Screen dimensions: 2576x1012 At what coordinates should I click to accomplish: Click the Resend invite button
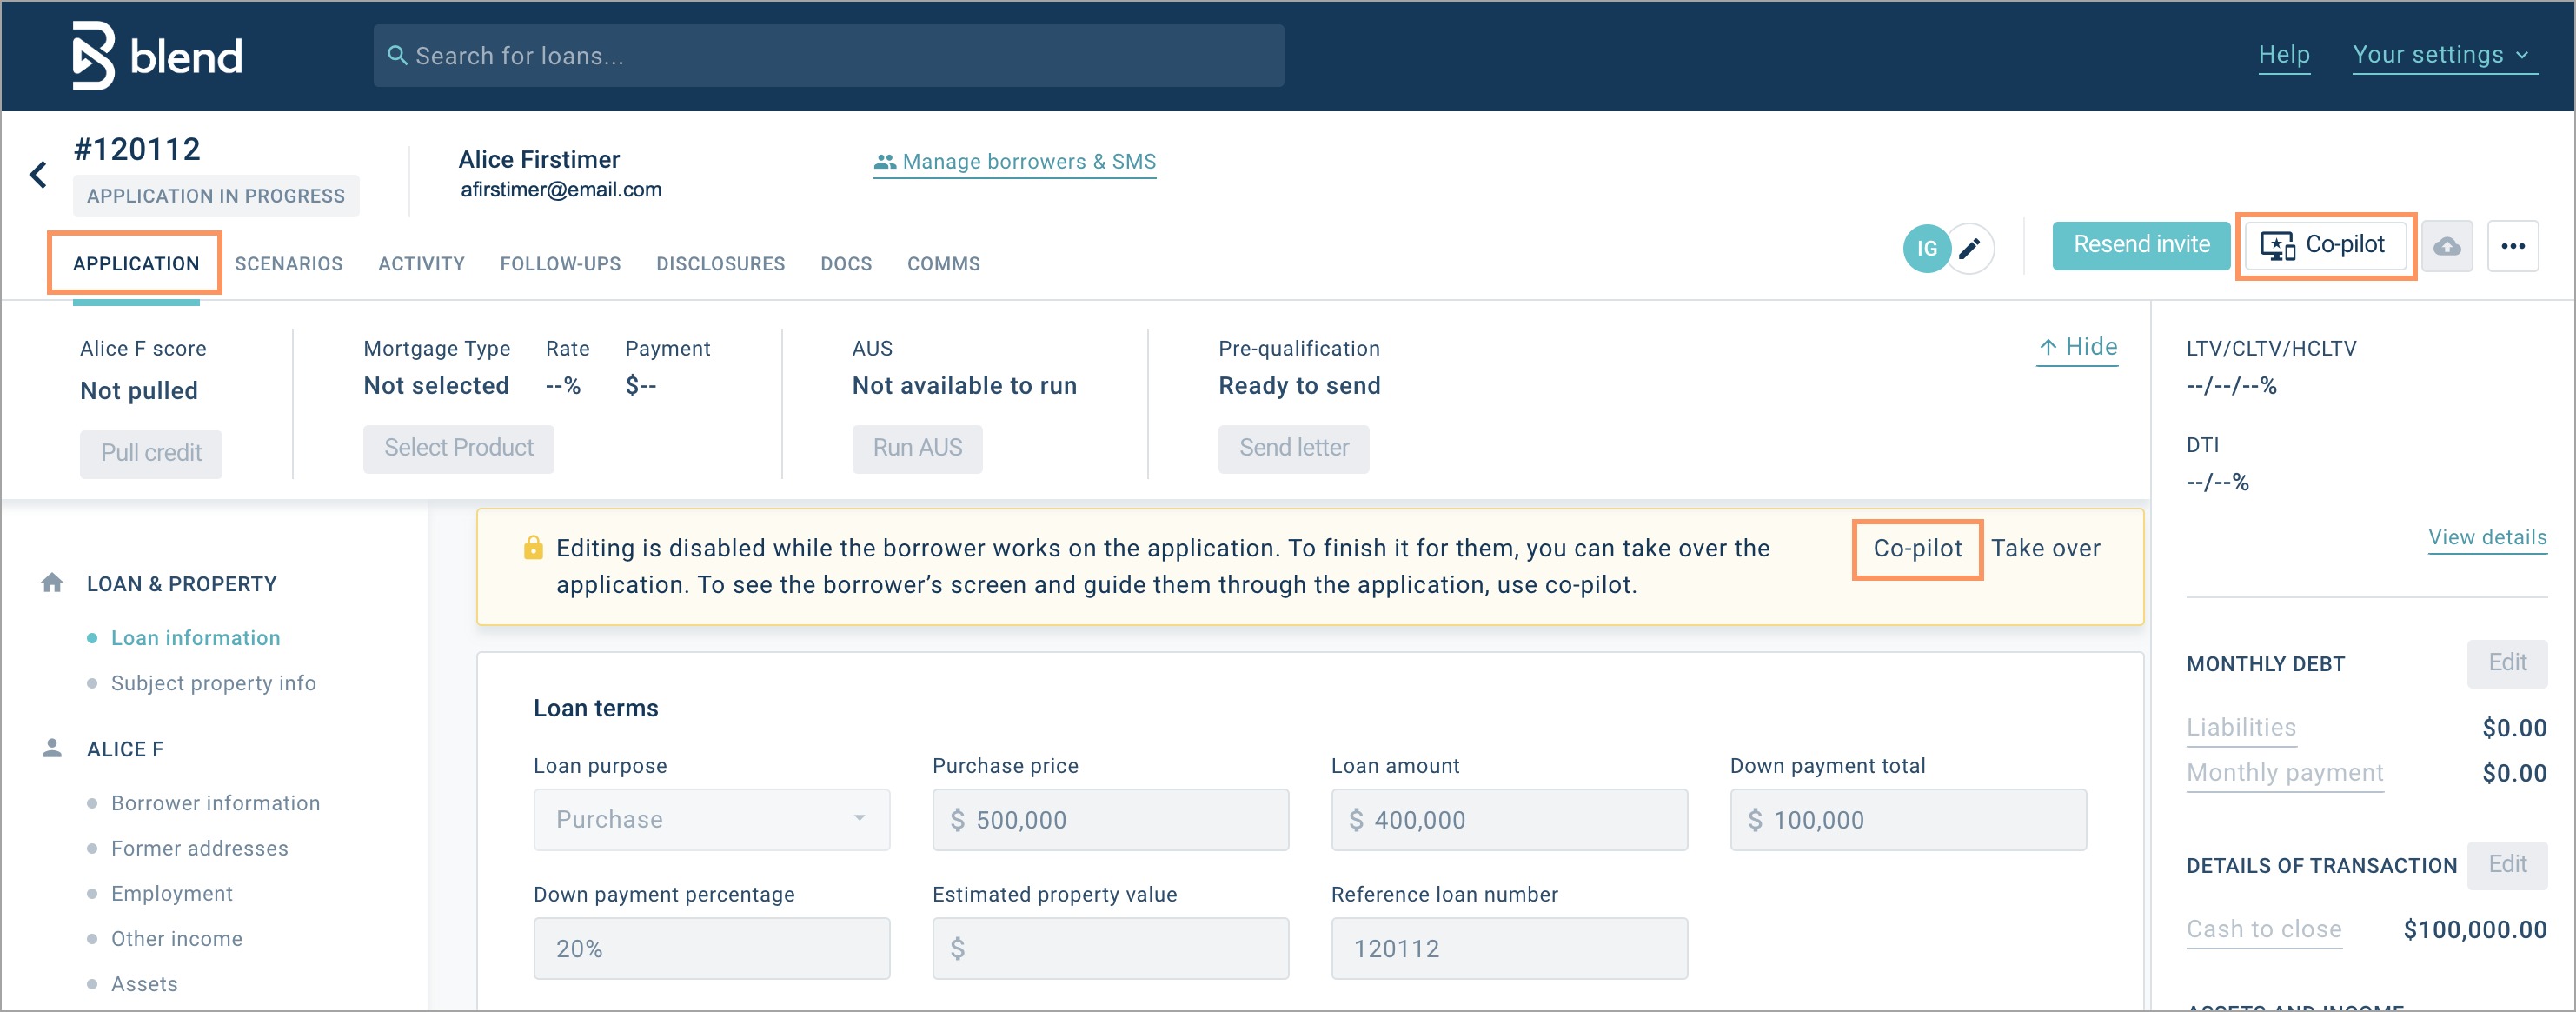[2140, 245]
